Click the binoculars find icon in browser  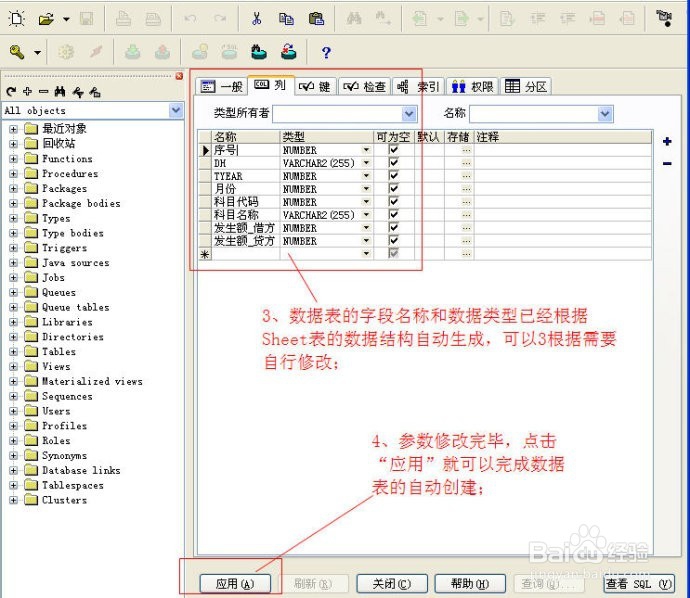[60, 92]
